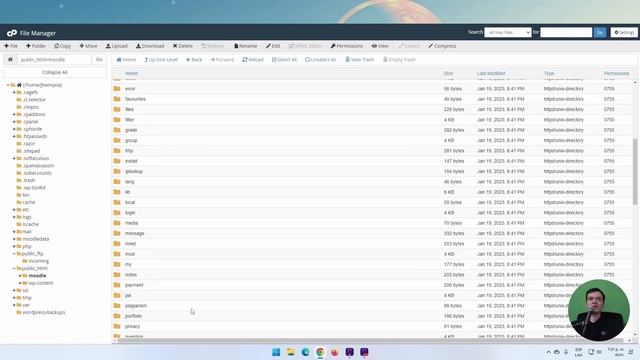Viewport: 640px width, 360px height.
Task: Click Go next to path field
Action: [99, 60]
